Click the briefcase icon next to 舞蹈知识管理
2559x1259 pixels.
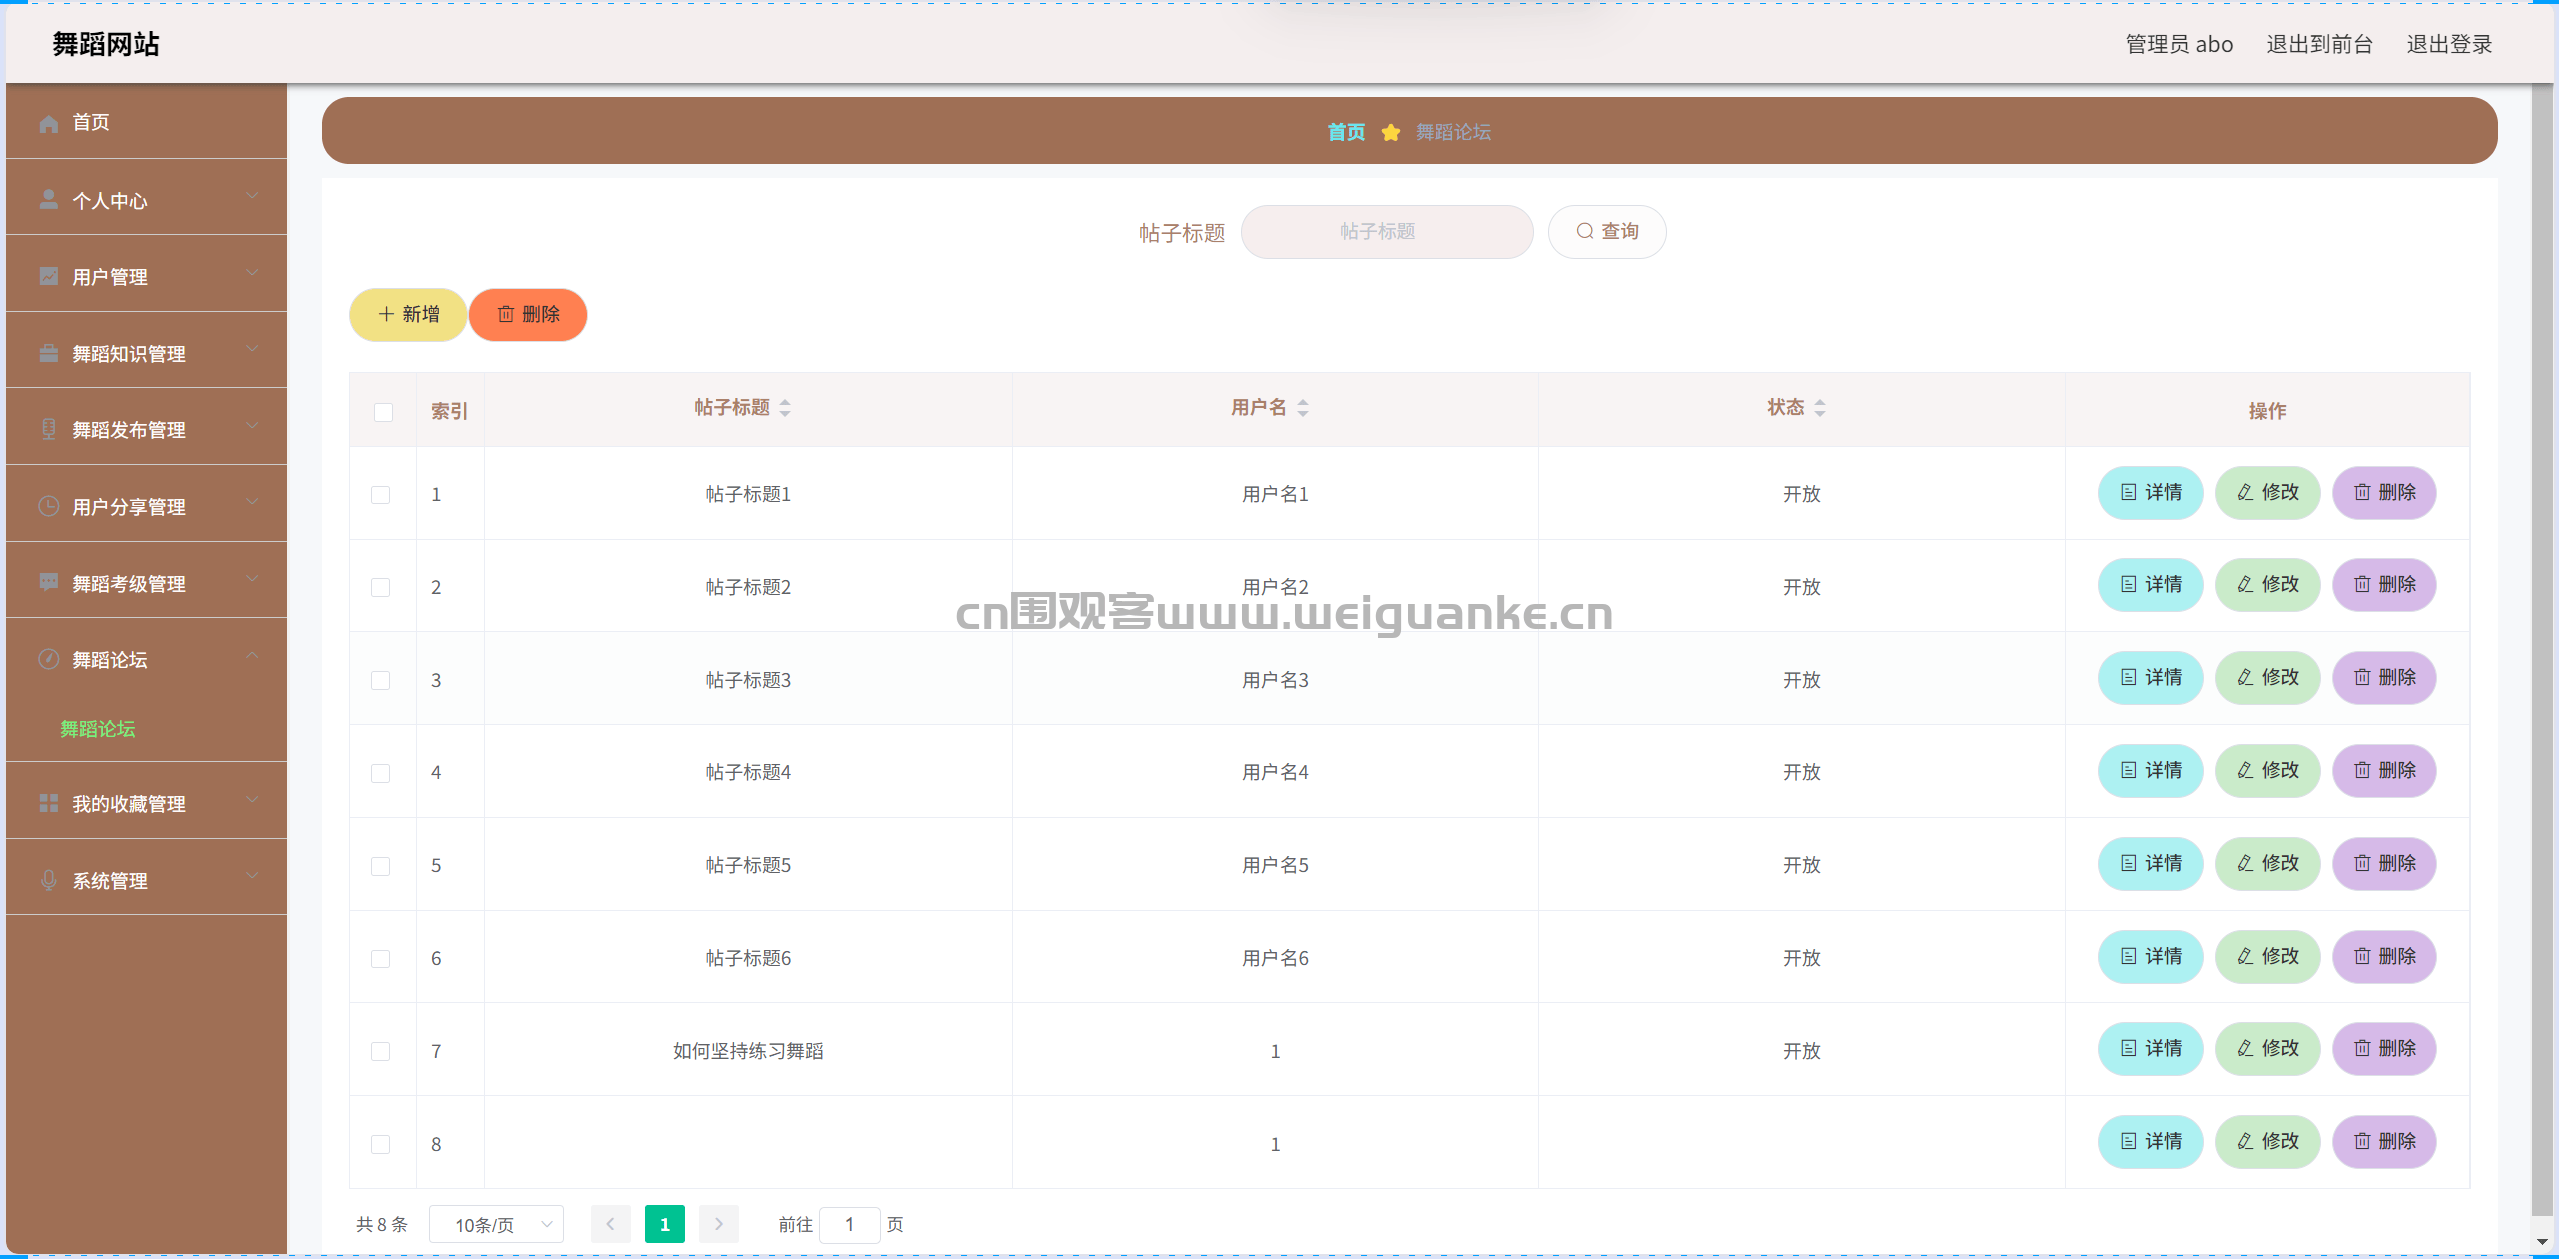click(x=48, y=353)
